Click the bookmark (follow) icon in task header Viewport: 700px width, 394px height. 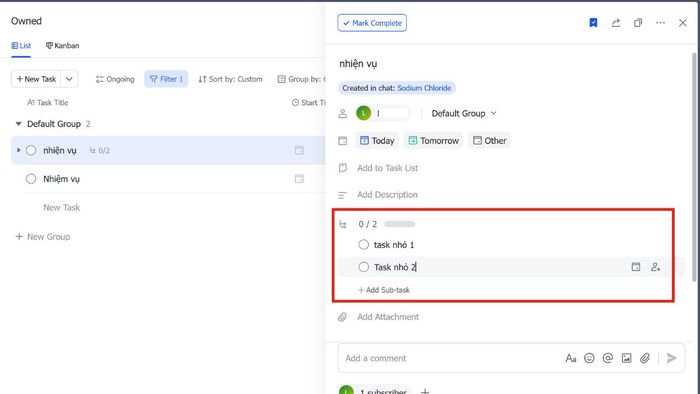593,23
